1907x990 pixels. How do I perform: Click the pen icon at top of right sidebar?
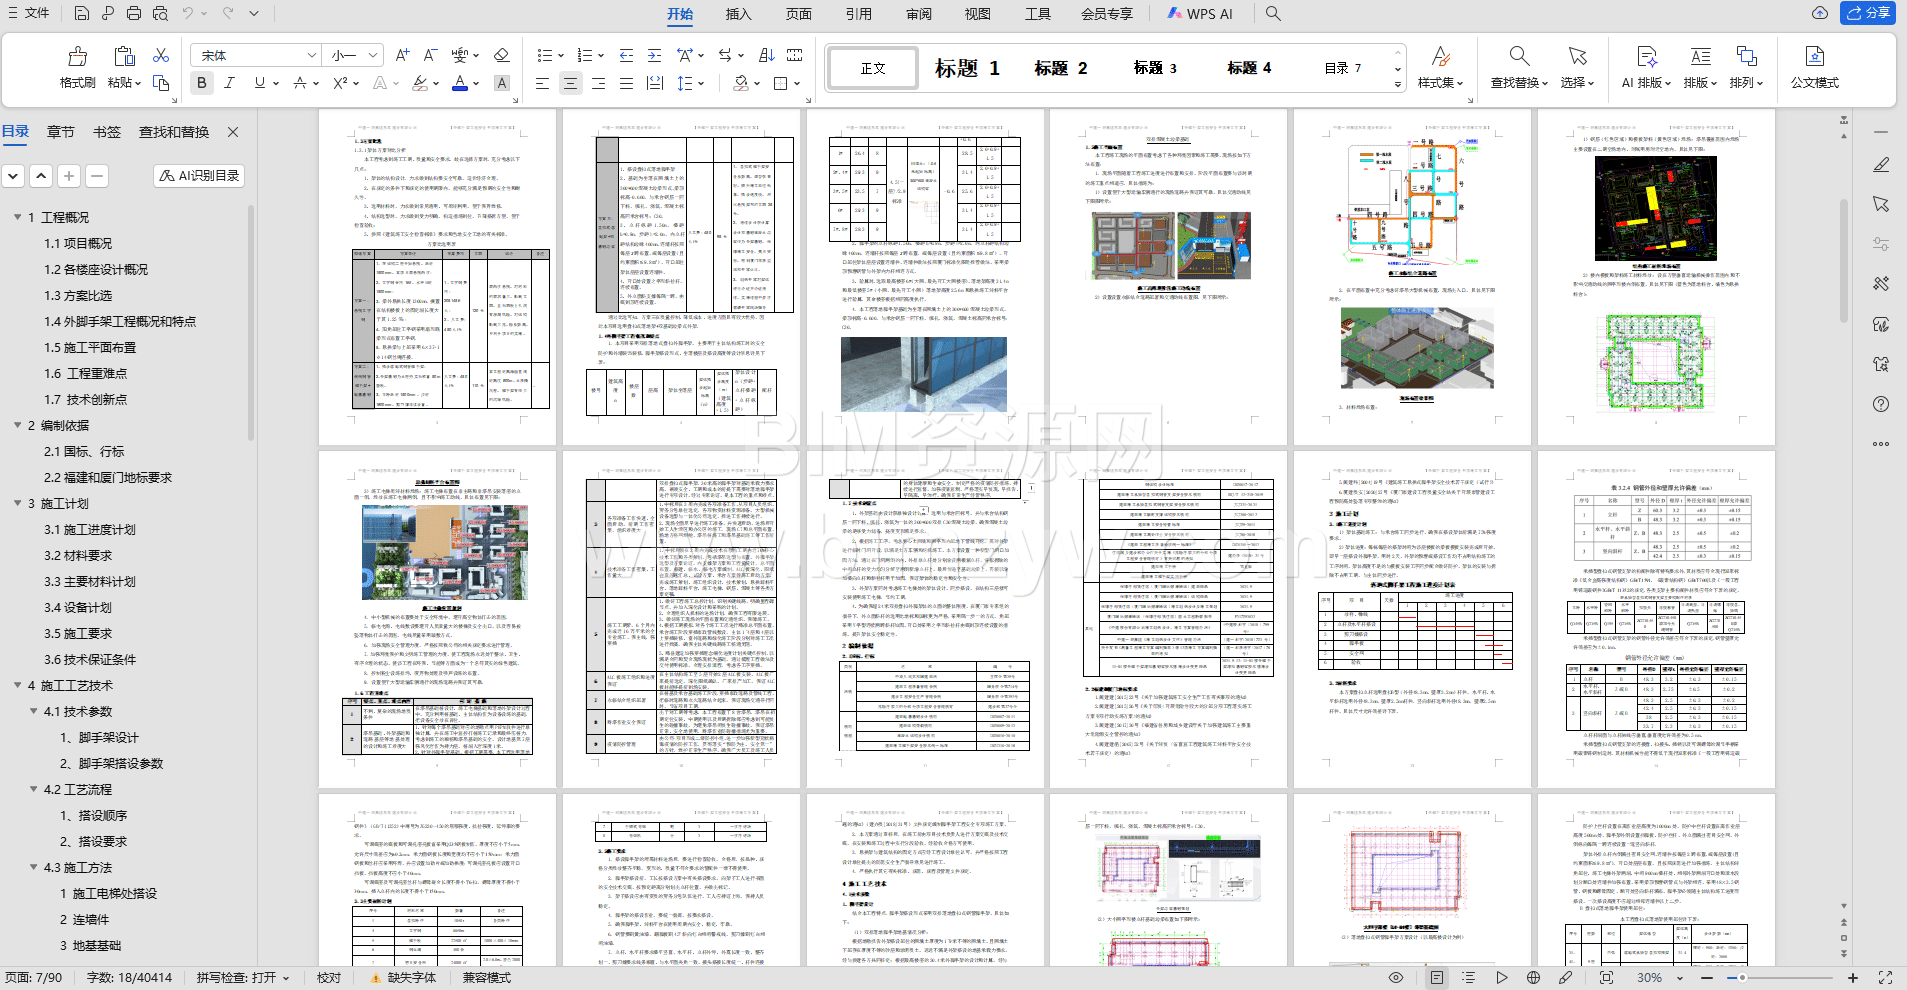[x=1881, y=164]
